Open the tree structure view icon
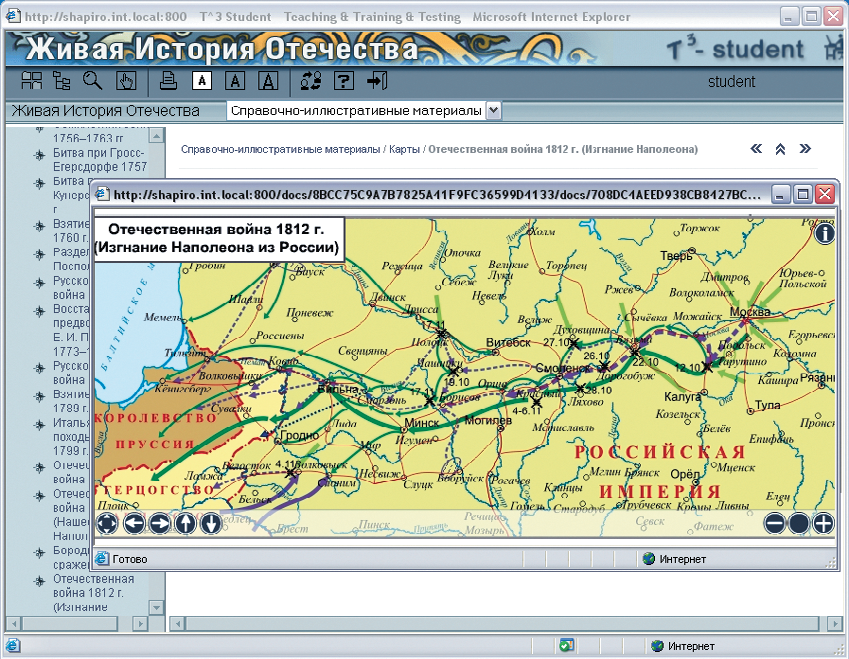This screenshot has width=849, height=659. click(x=62, y=81)
